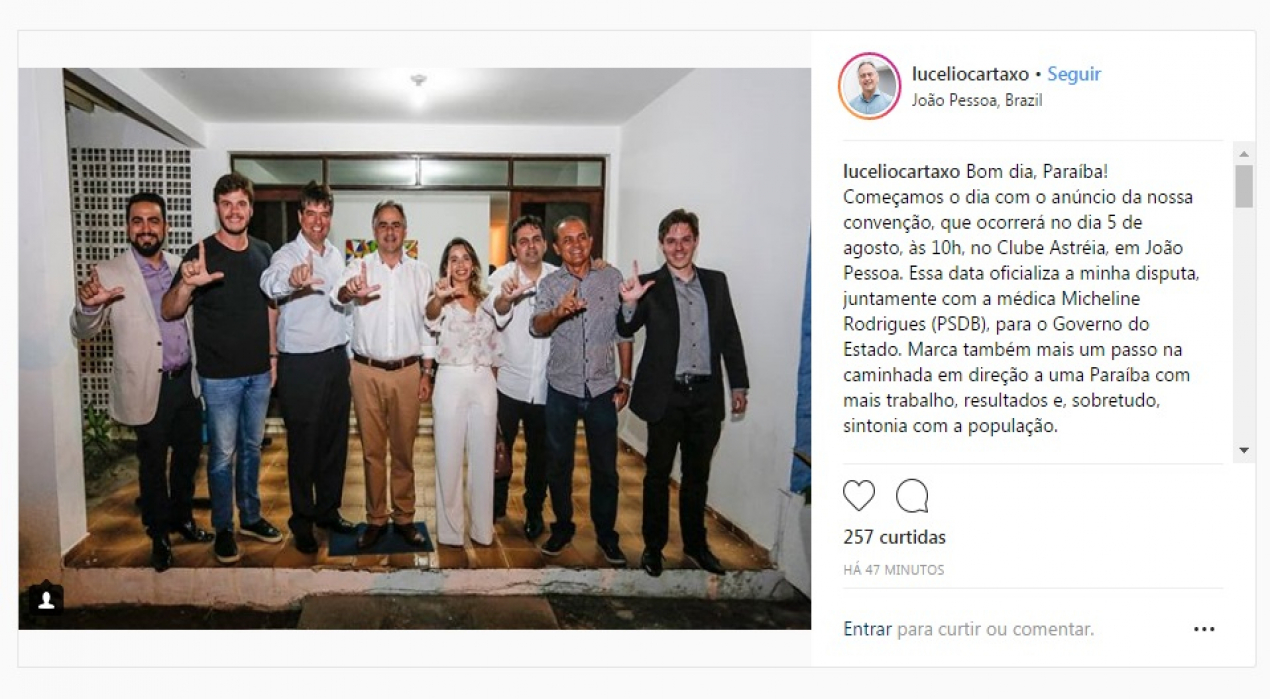Open the comment speech bubble icon
Image resolution: width=1270 pixels, height=699 pixels.
pos(912,496)
